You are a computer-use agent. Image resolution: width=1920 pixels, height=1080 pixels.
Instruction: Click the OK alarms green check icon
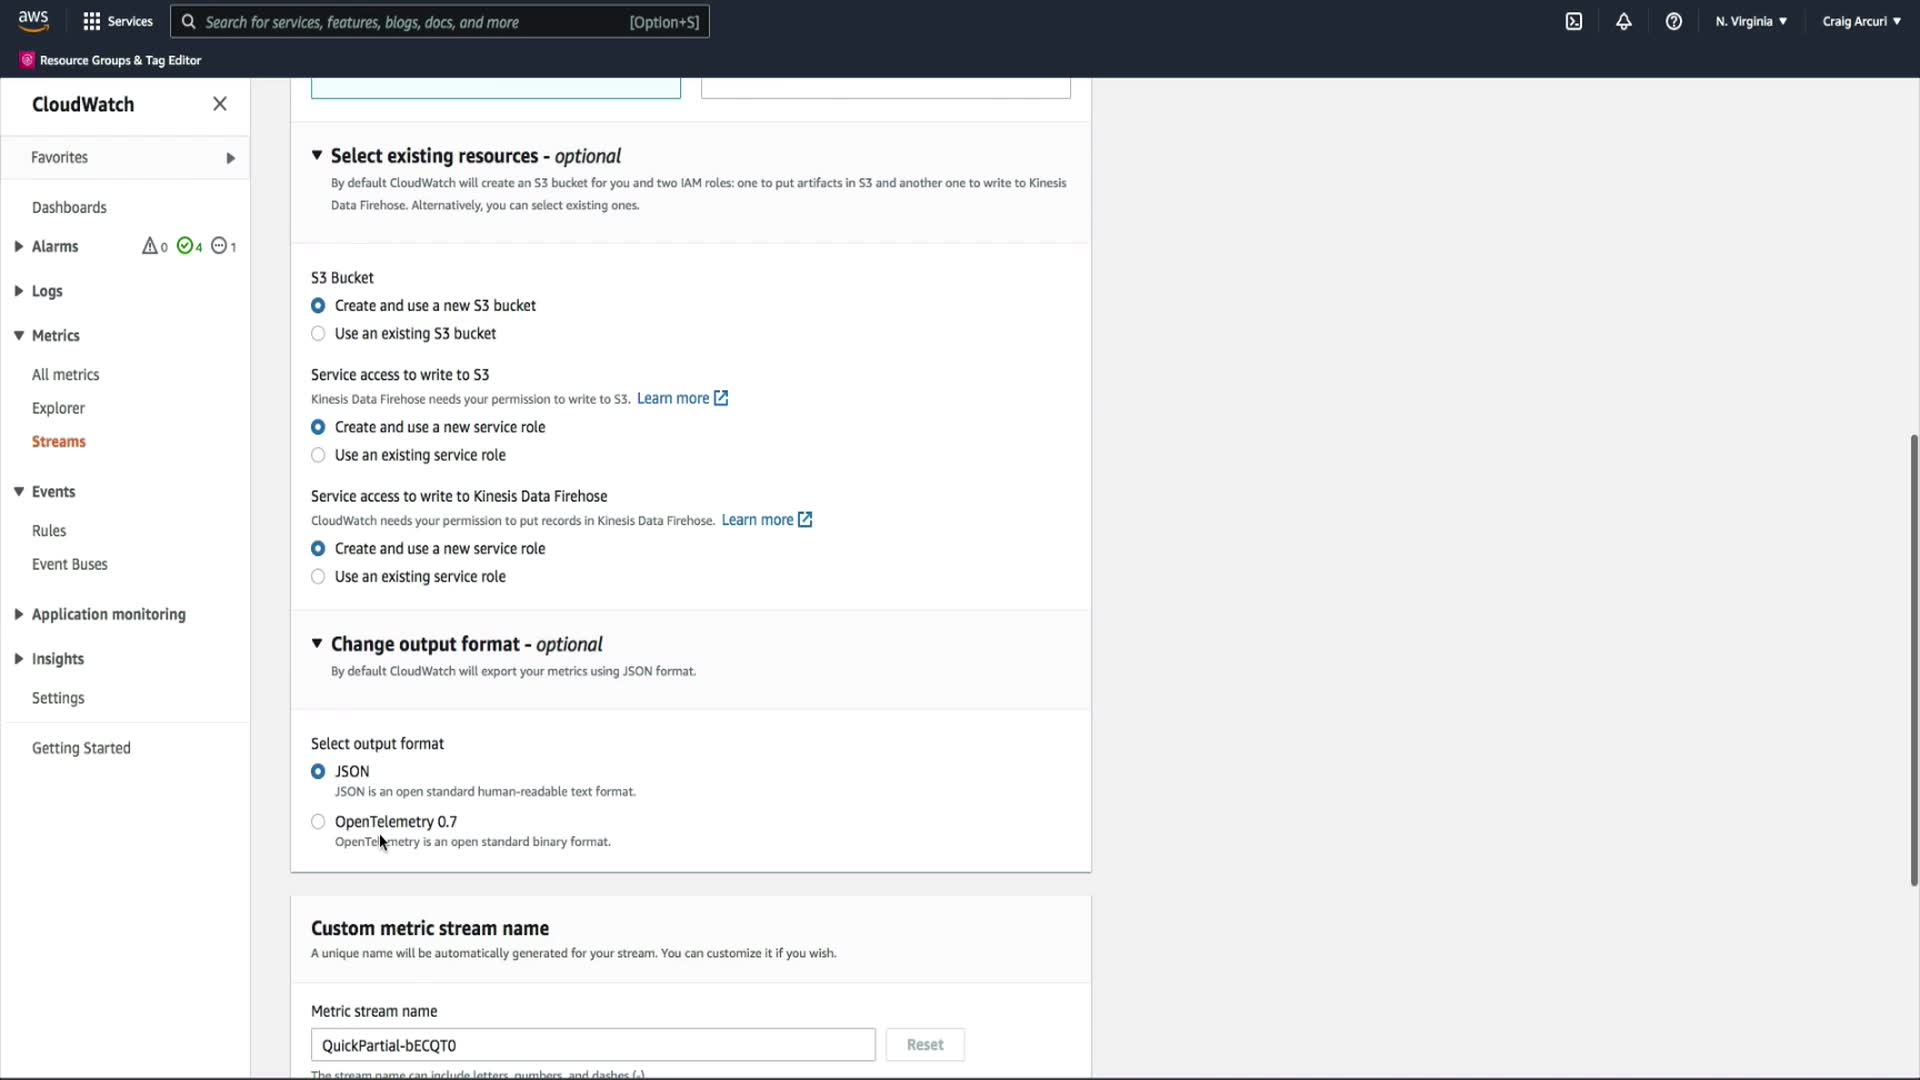185,246
